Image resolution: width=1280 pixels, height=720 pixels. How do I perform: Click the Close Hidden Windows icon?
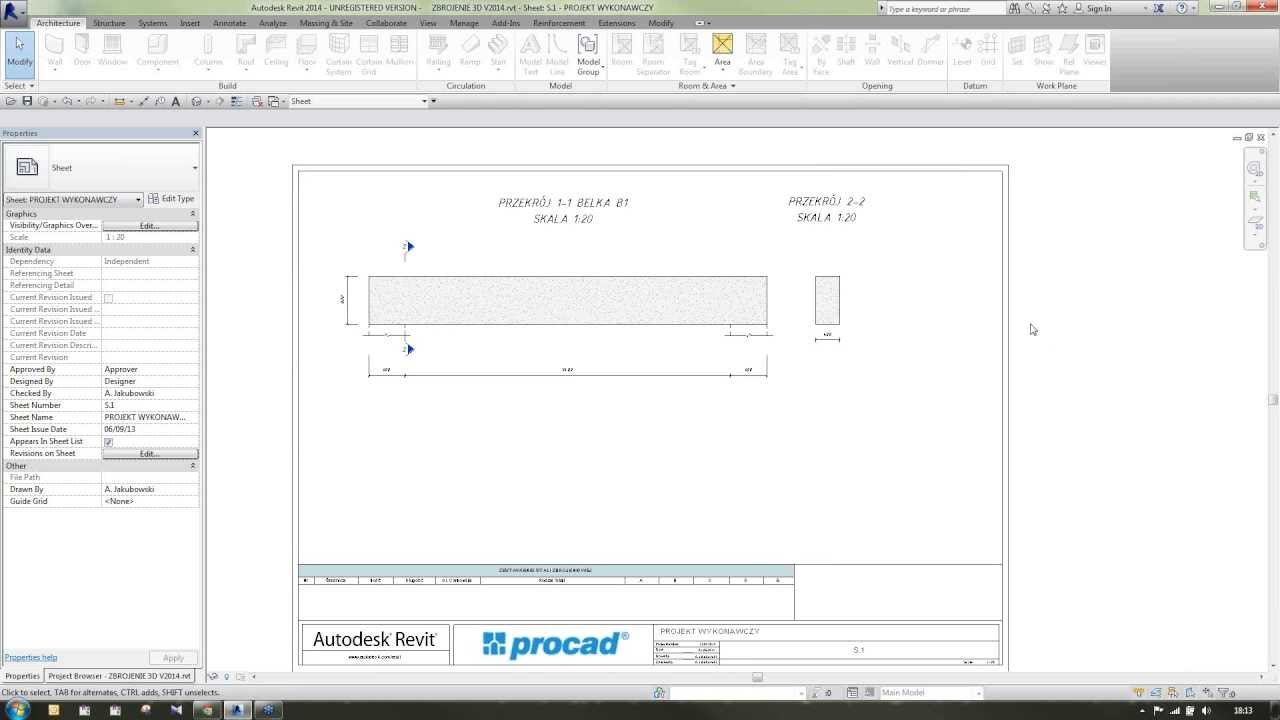click(257, 101)
